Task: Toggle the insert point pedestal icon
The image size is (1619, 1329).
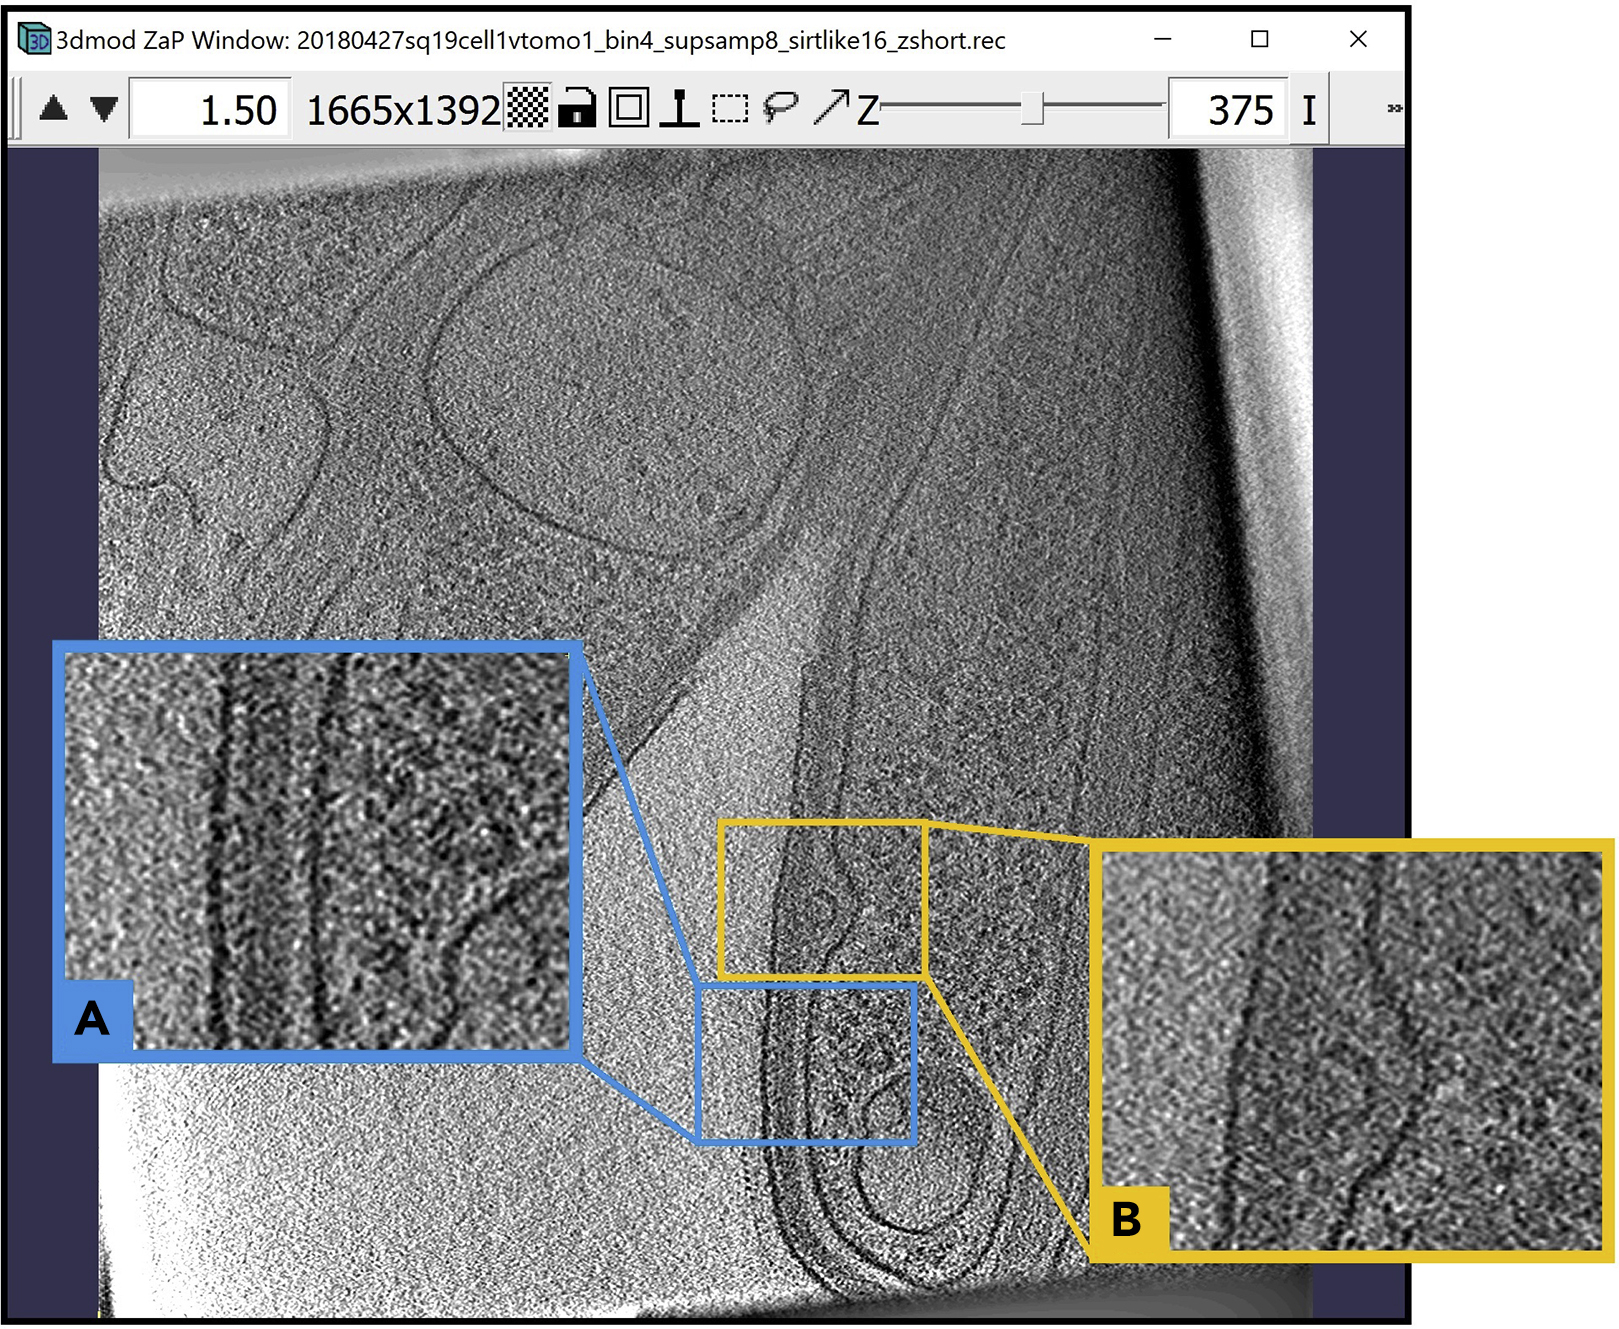Action: tap(679, 108)
